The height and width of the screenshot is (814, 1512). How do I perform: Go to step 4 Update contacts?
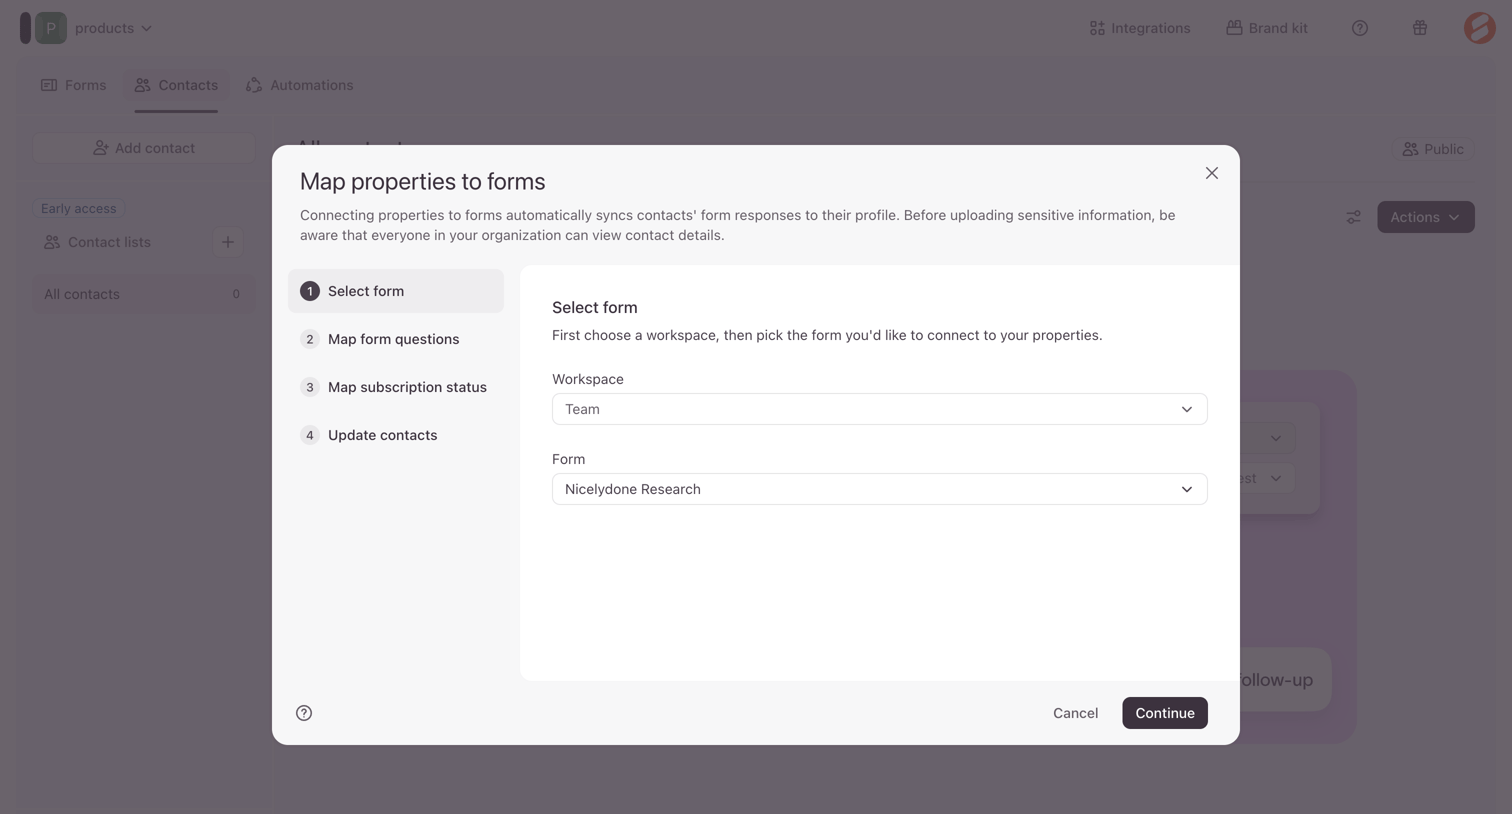click(396, 435)
